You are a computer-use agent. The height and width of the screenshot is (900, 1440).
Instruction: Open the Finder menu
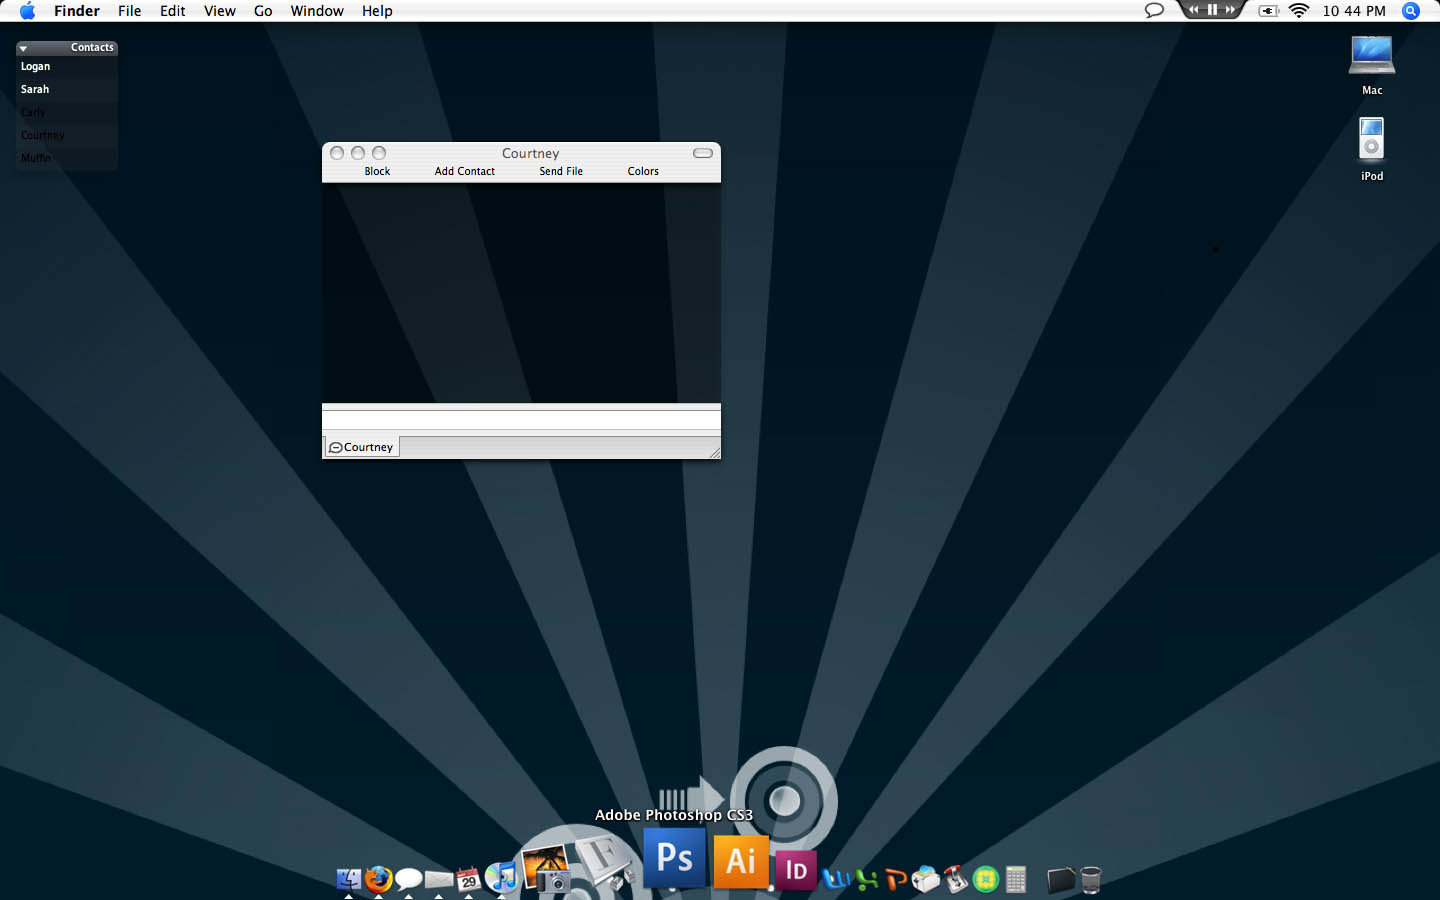tap(77, 11)
